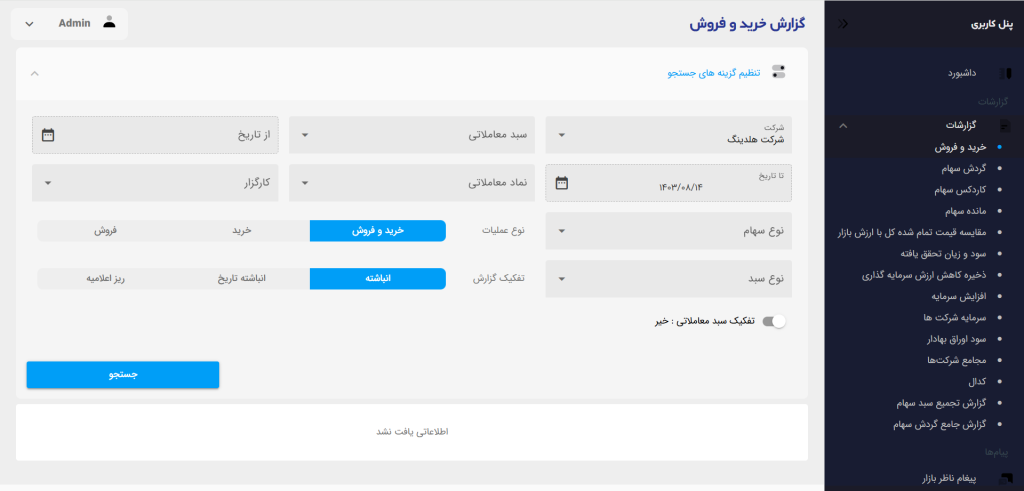Choose ریز اعلامیه report breakdown option
This screenshot has width=1024, height=491.
106,278
